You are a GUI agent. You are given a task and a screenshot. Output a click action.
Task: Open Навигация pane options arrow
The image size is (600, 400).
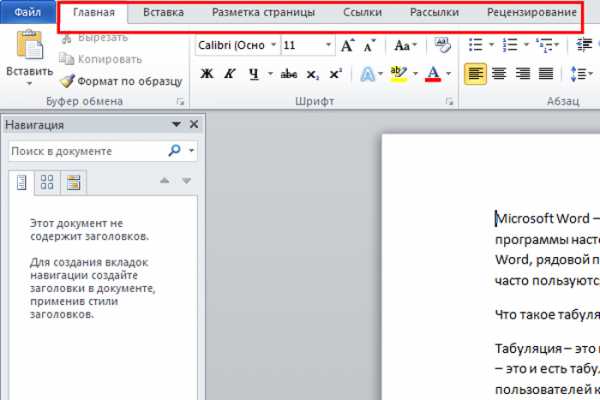pyautogui.click(x=176, y=124)
